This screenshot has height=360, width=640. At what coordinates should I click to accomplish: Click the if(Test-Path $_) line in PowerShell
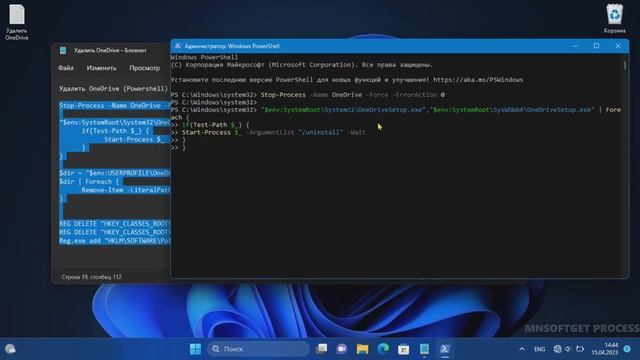point(210,125)
